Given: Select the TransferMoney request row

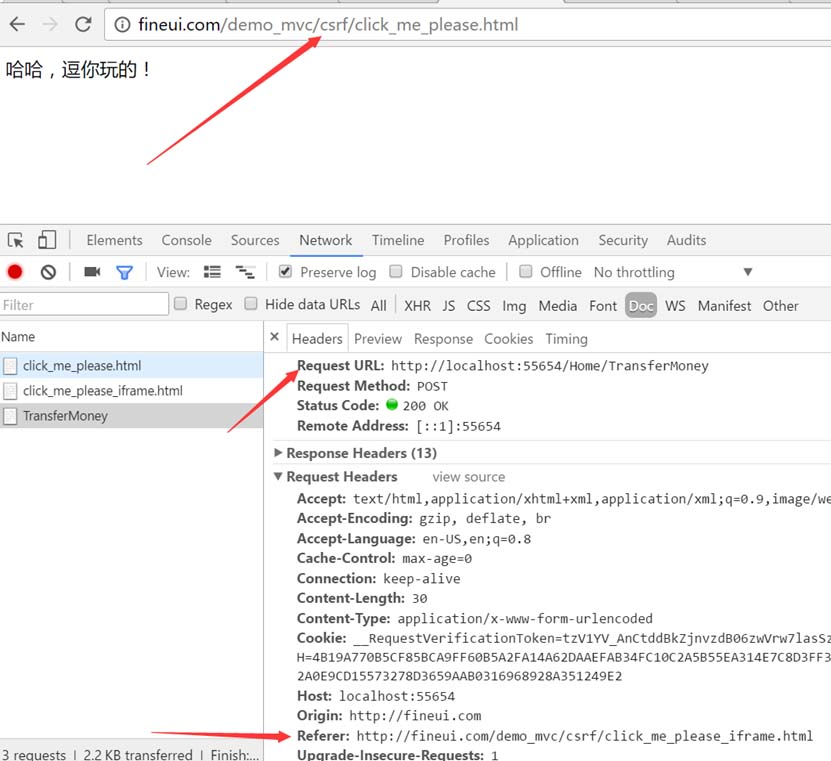Looking at the screenshot, I should click(131, 416).
